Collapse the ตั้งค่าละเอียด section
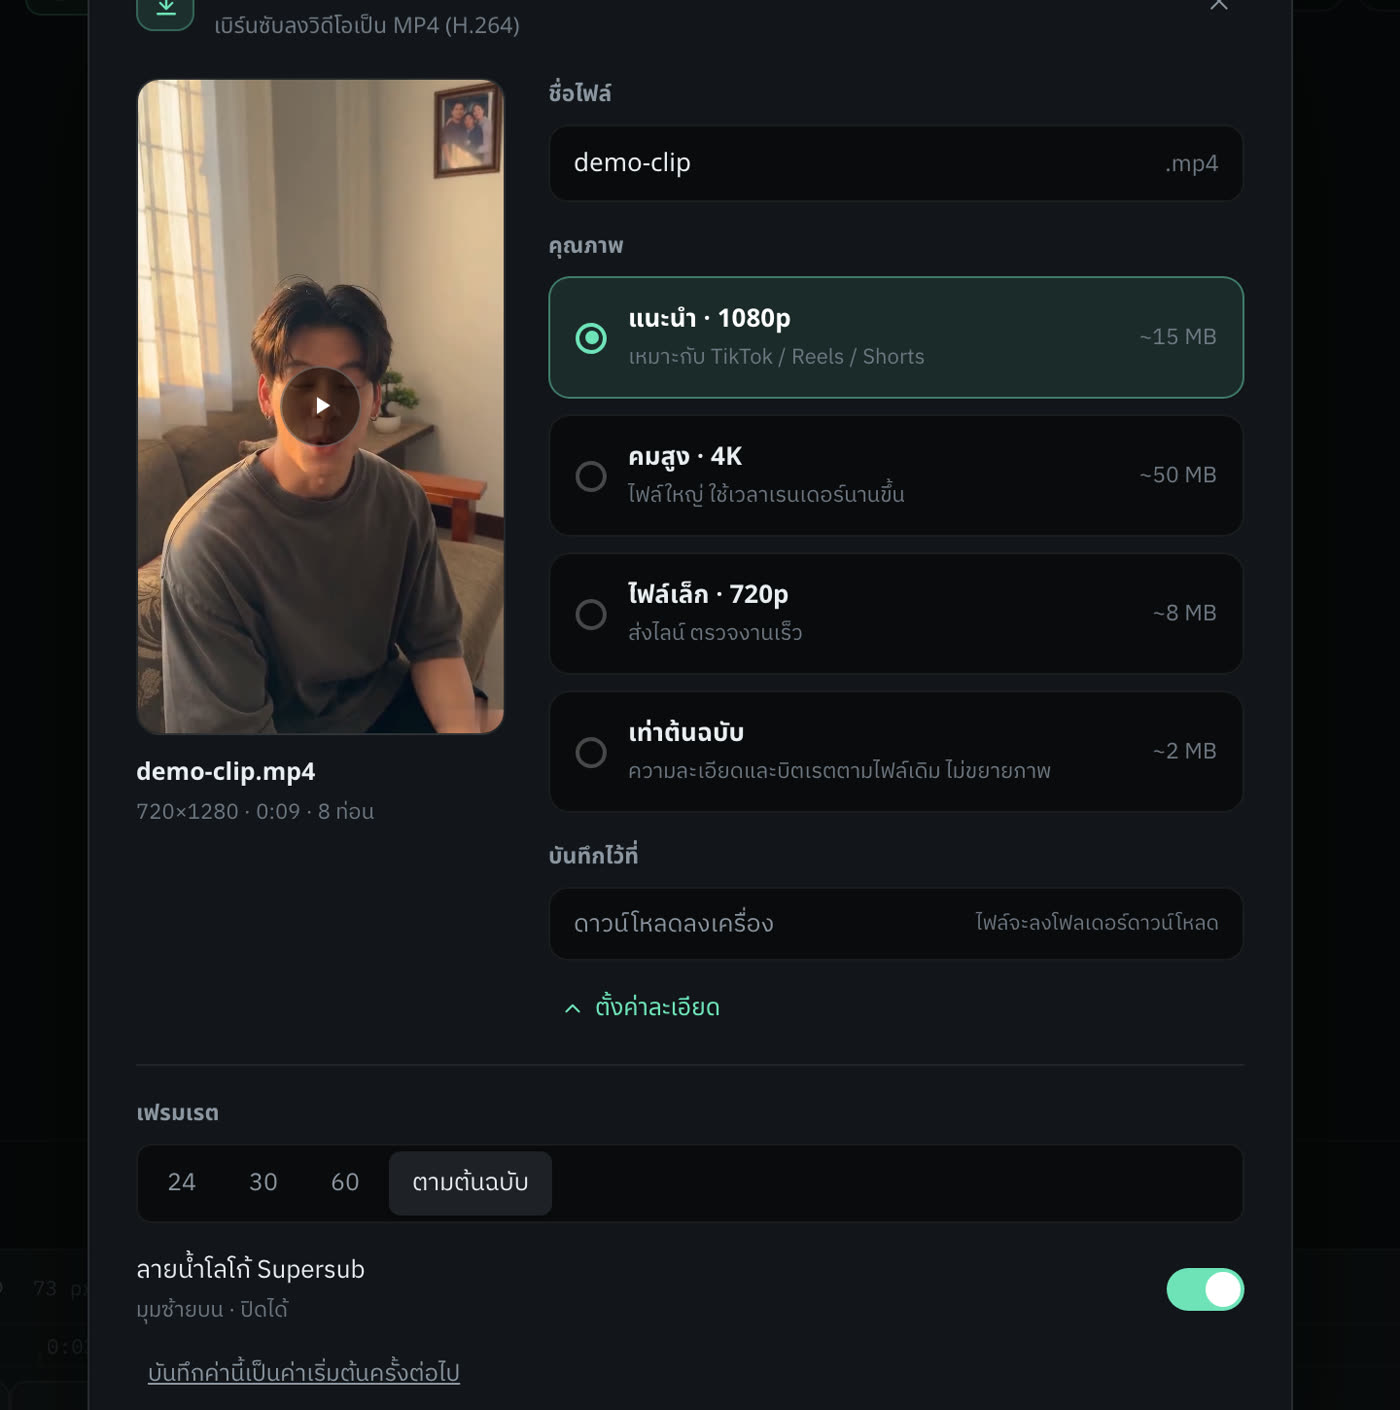The width and height of the screenshot is (1400, 1410). 642,1007
